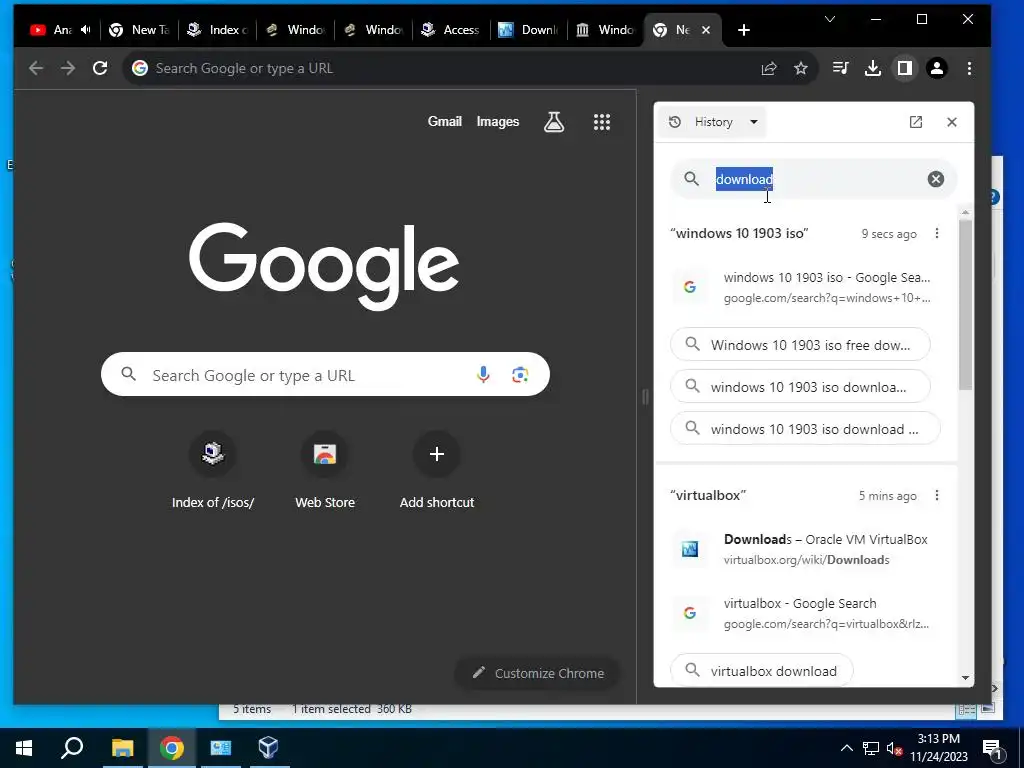Image resolution: width=1024 pixels, height=768 pixels.
Task: Open File Explorer from the taskbar
Action: click(x=122, y=748)
